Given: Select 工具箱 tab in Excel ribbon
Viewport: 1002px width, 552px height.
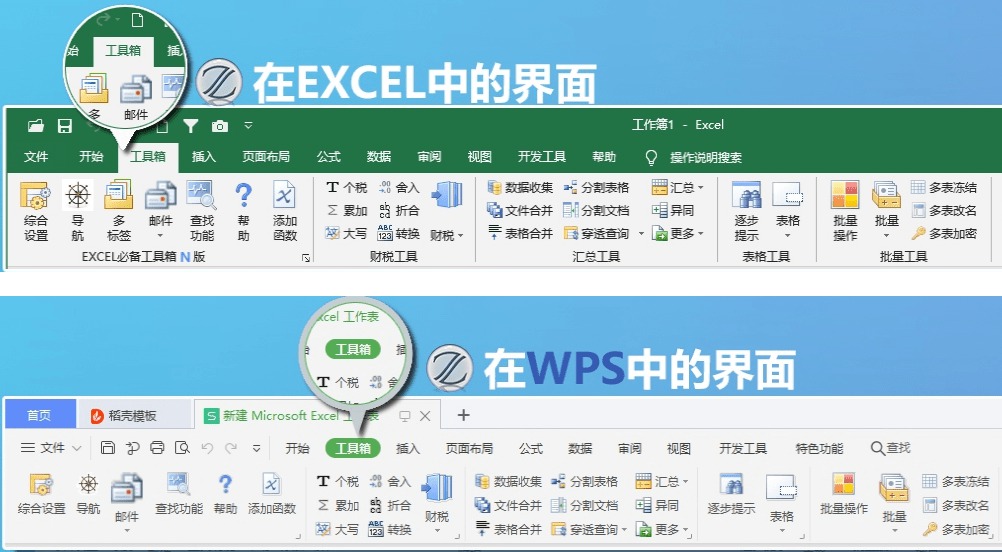Looking at the screenshot, I should tap(148, 157).
